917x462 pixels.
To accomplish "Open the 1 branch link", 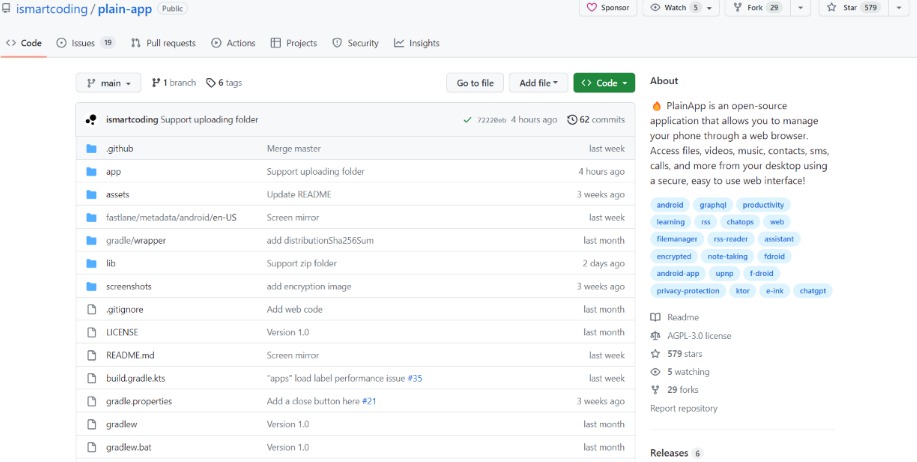I will (174, 83).
